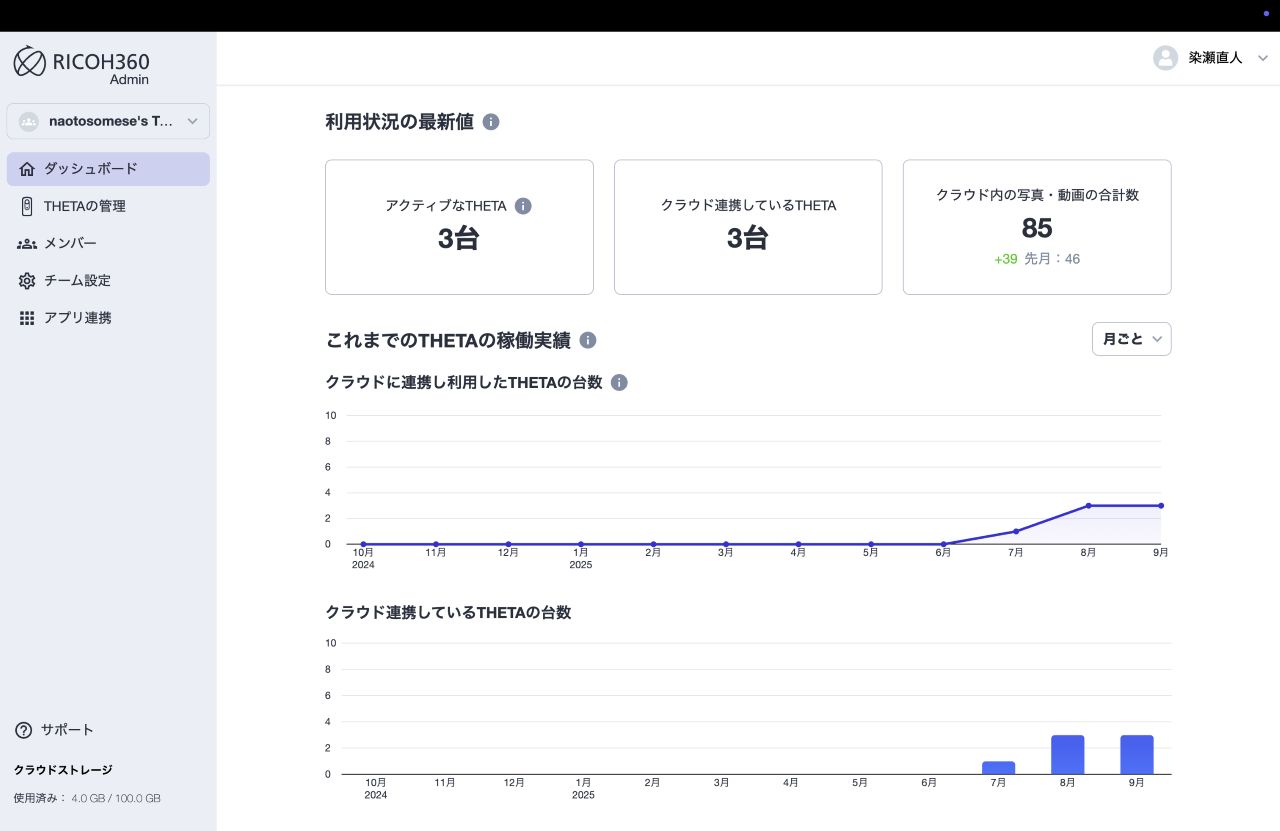The image size is (1280, 831).
Task: Click the team avatar icon in team selector
Action: pos(28,121)
